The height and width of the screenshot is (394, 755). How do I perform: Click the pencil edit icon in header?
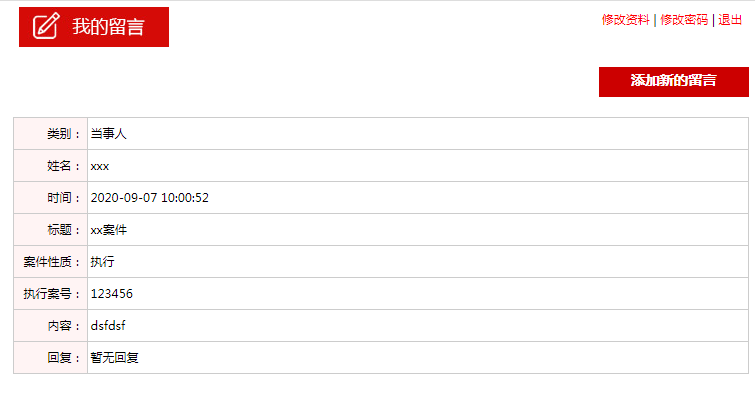tap(46, 26)
